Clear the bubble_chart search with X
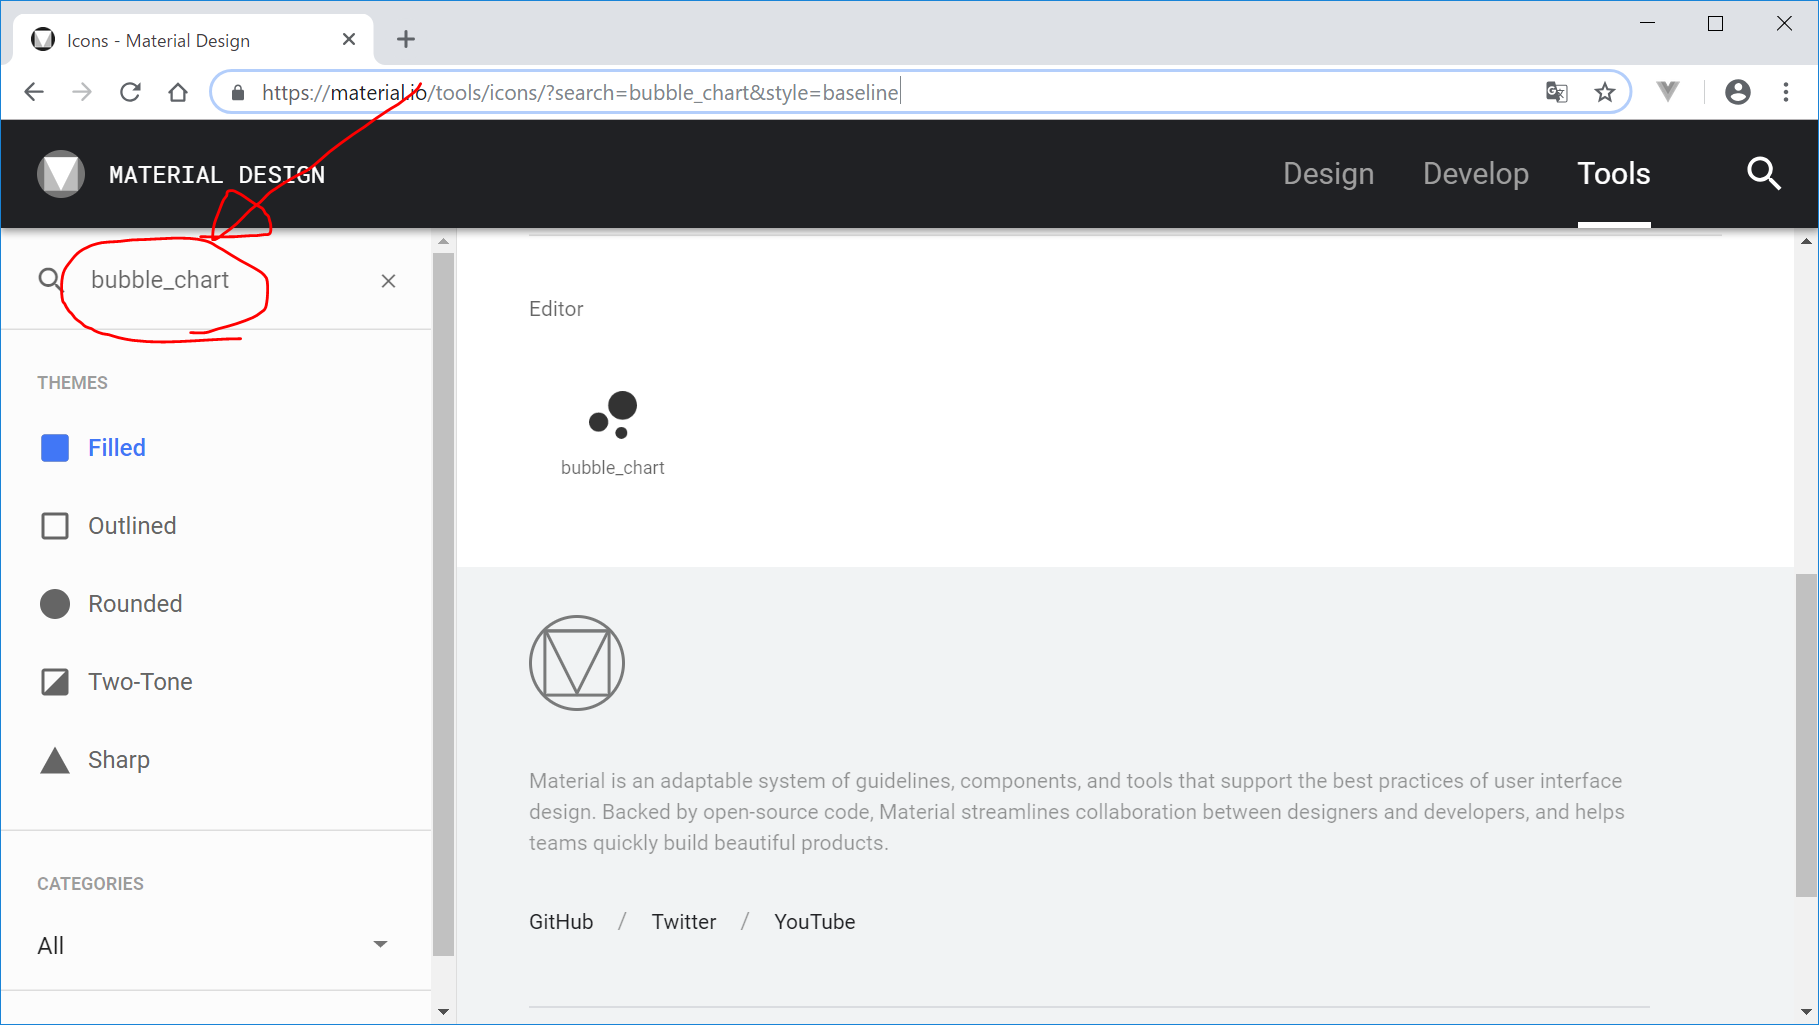This screenshot has width=1819, height=1025. tap(388, 281)
